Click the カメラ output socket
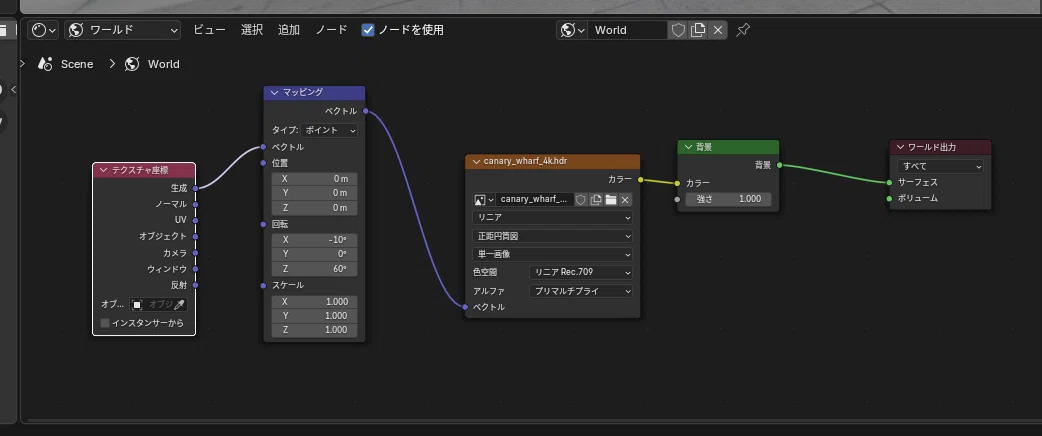The width and height of the screenshot is (1042, 436). coord(195,253)
